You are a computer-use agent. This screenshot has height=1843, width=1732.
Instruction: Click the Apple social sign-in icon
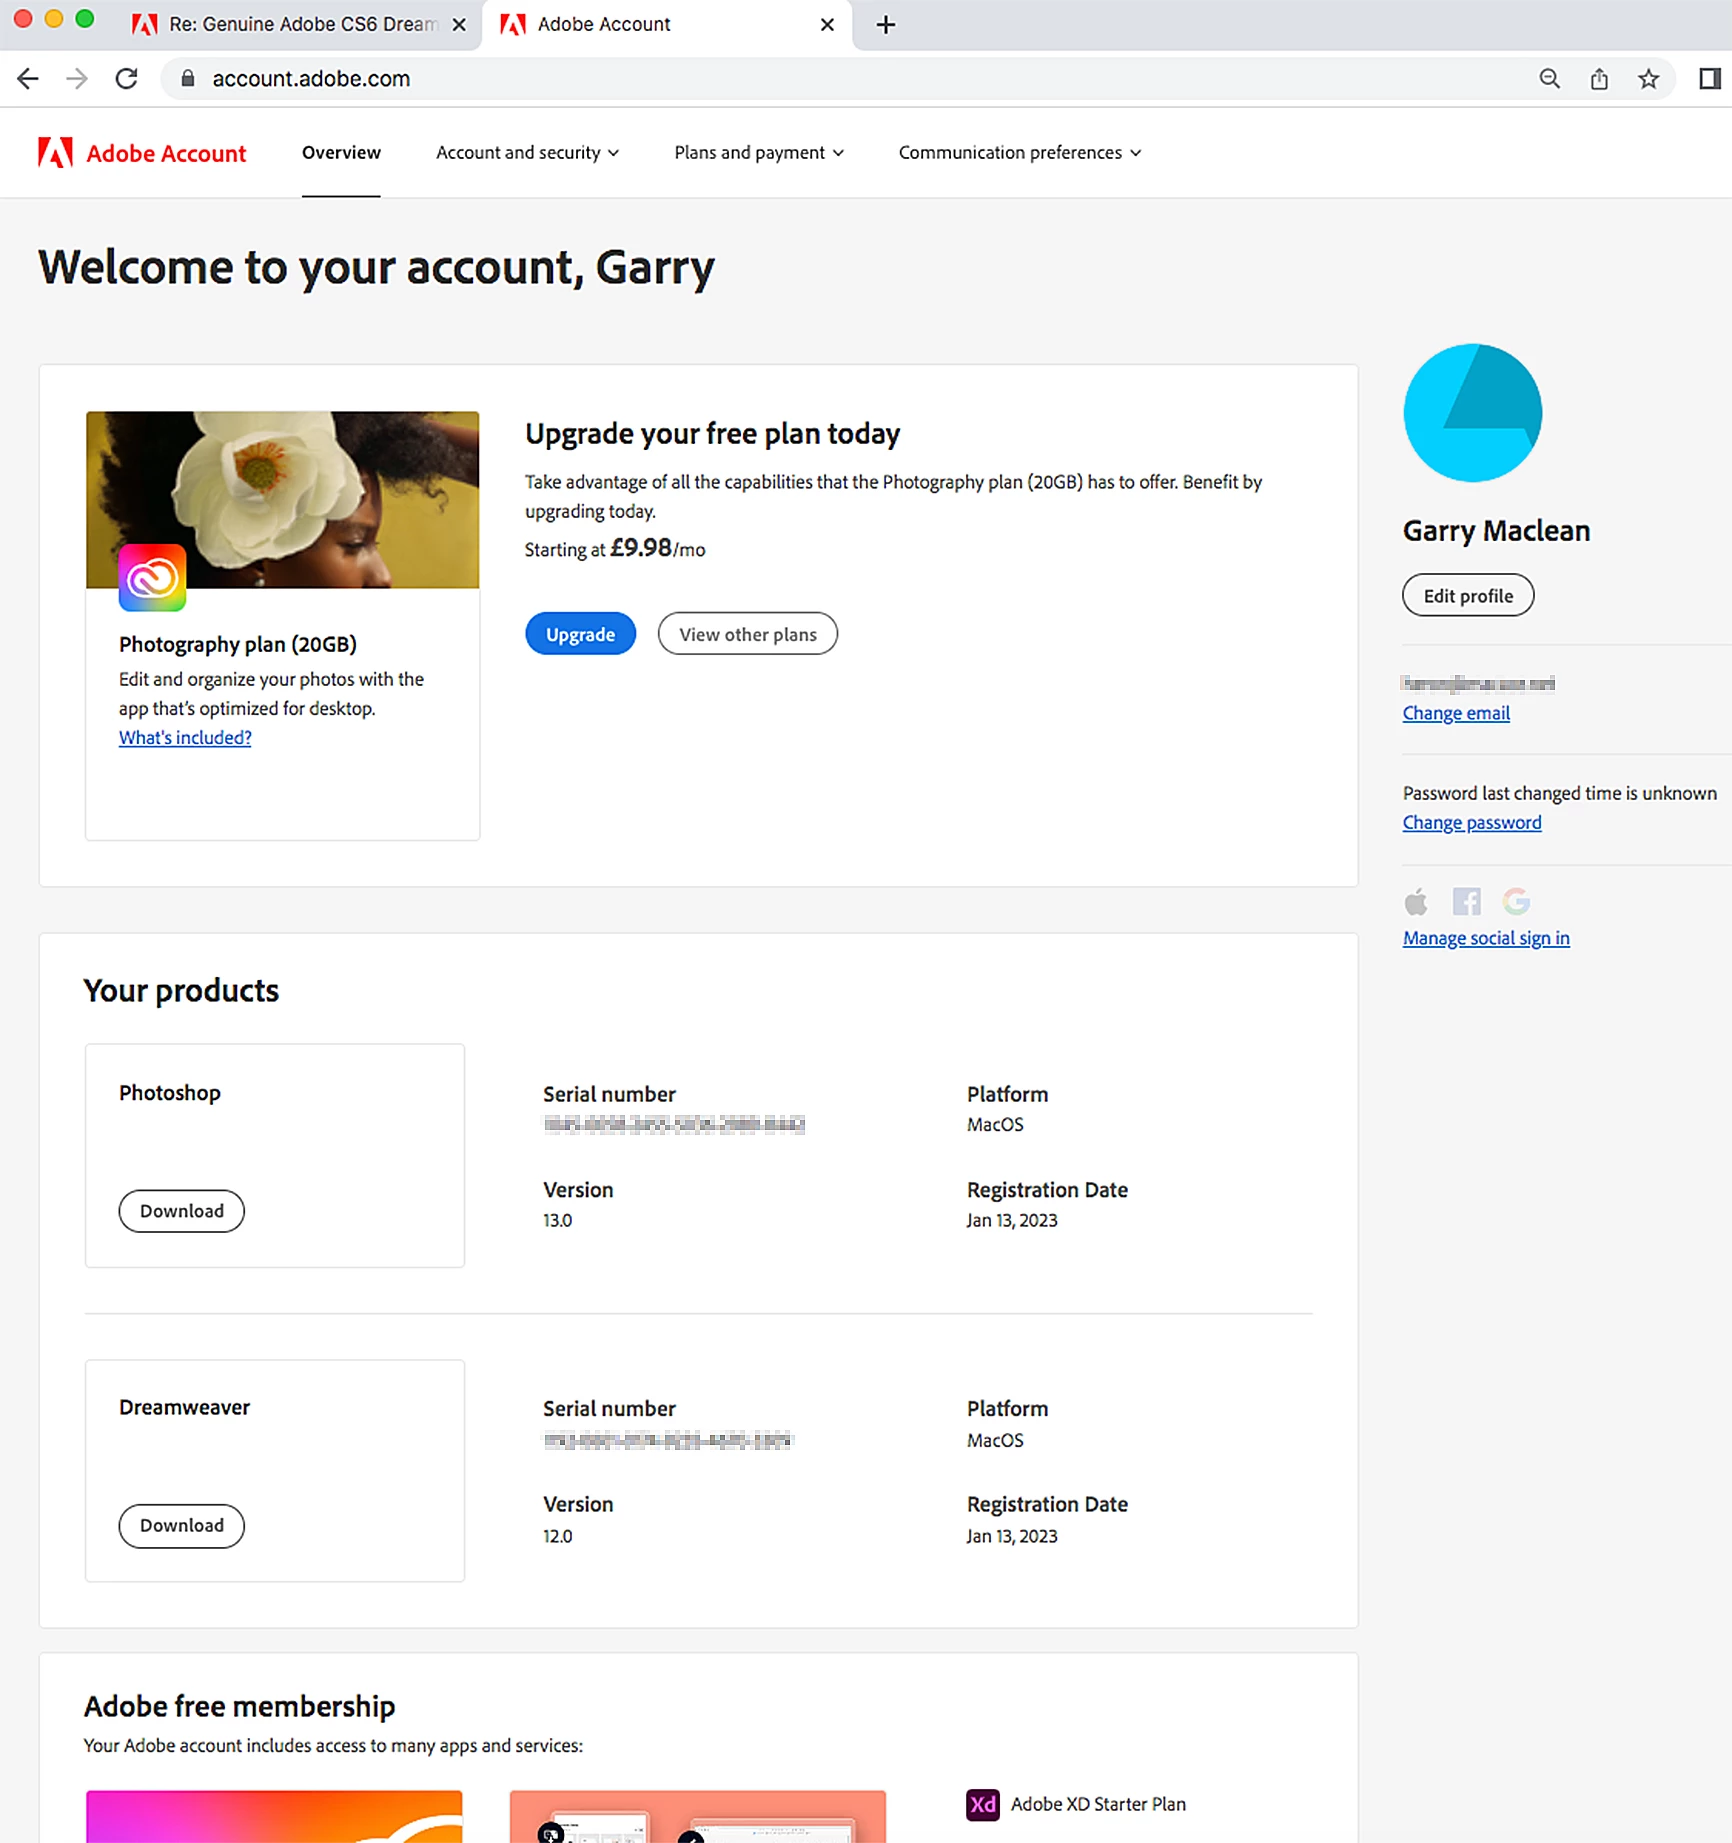(1416, 902)
